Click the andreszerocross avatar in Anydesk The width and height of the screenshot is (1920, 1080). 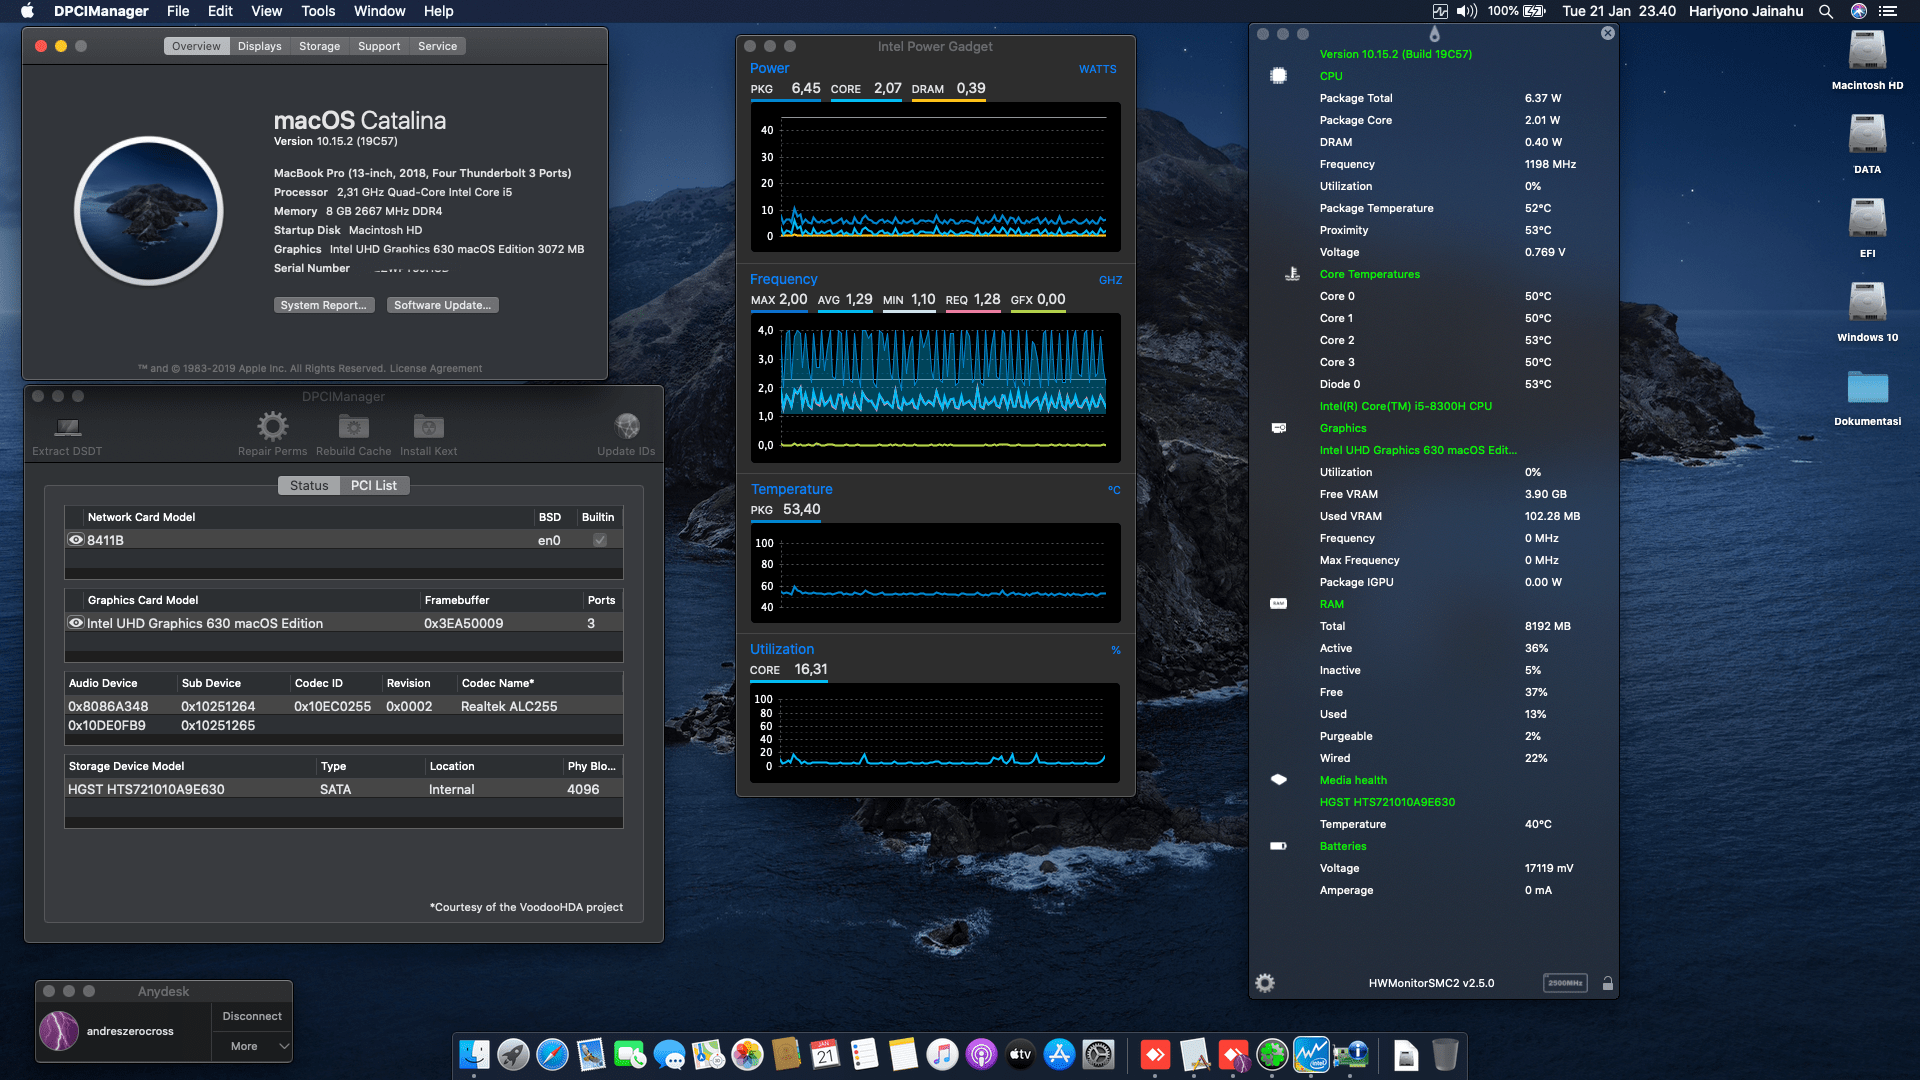pos(59,1031)
